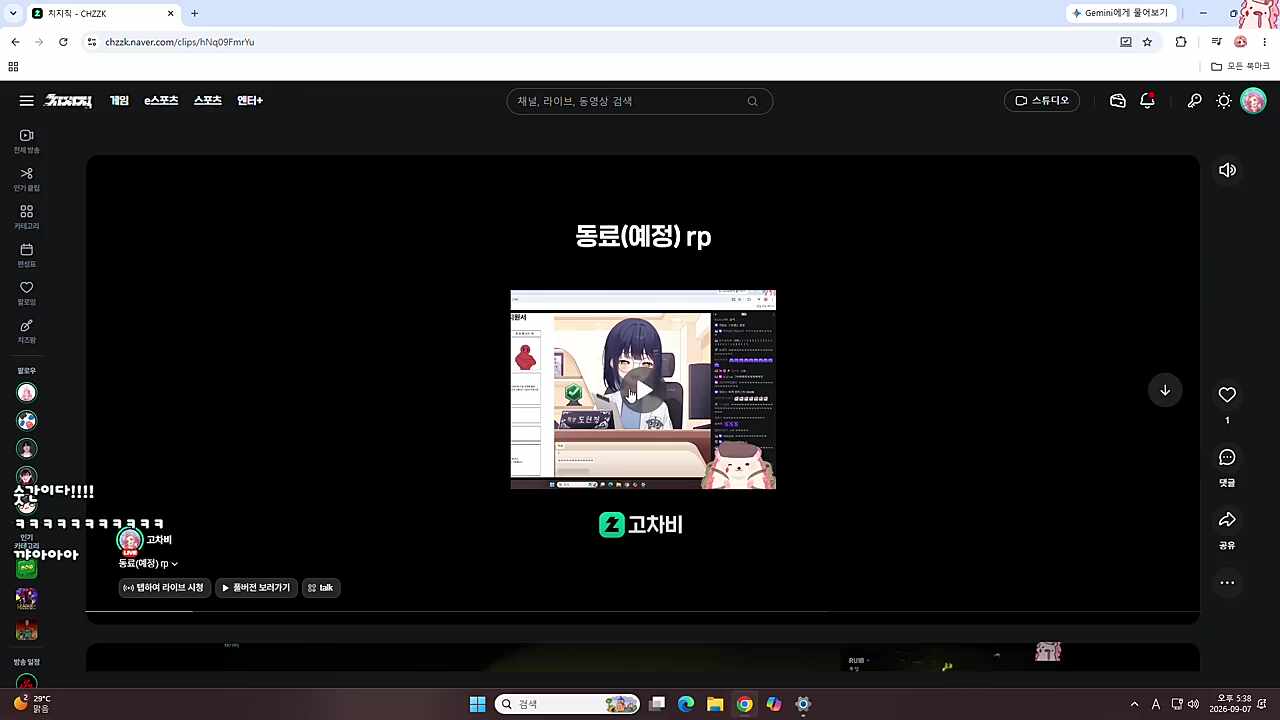
Task: Open the tab search dropdown arrow
Action: (13, 13)
